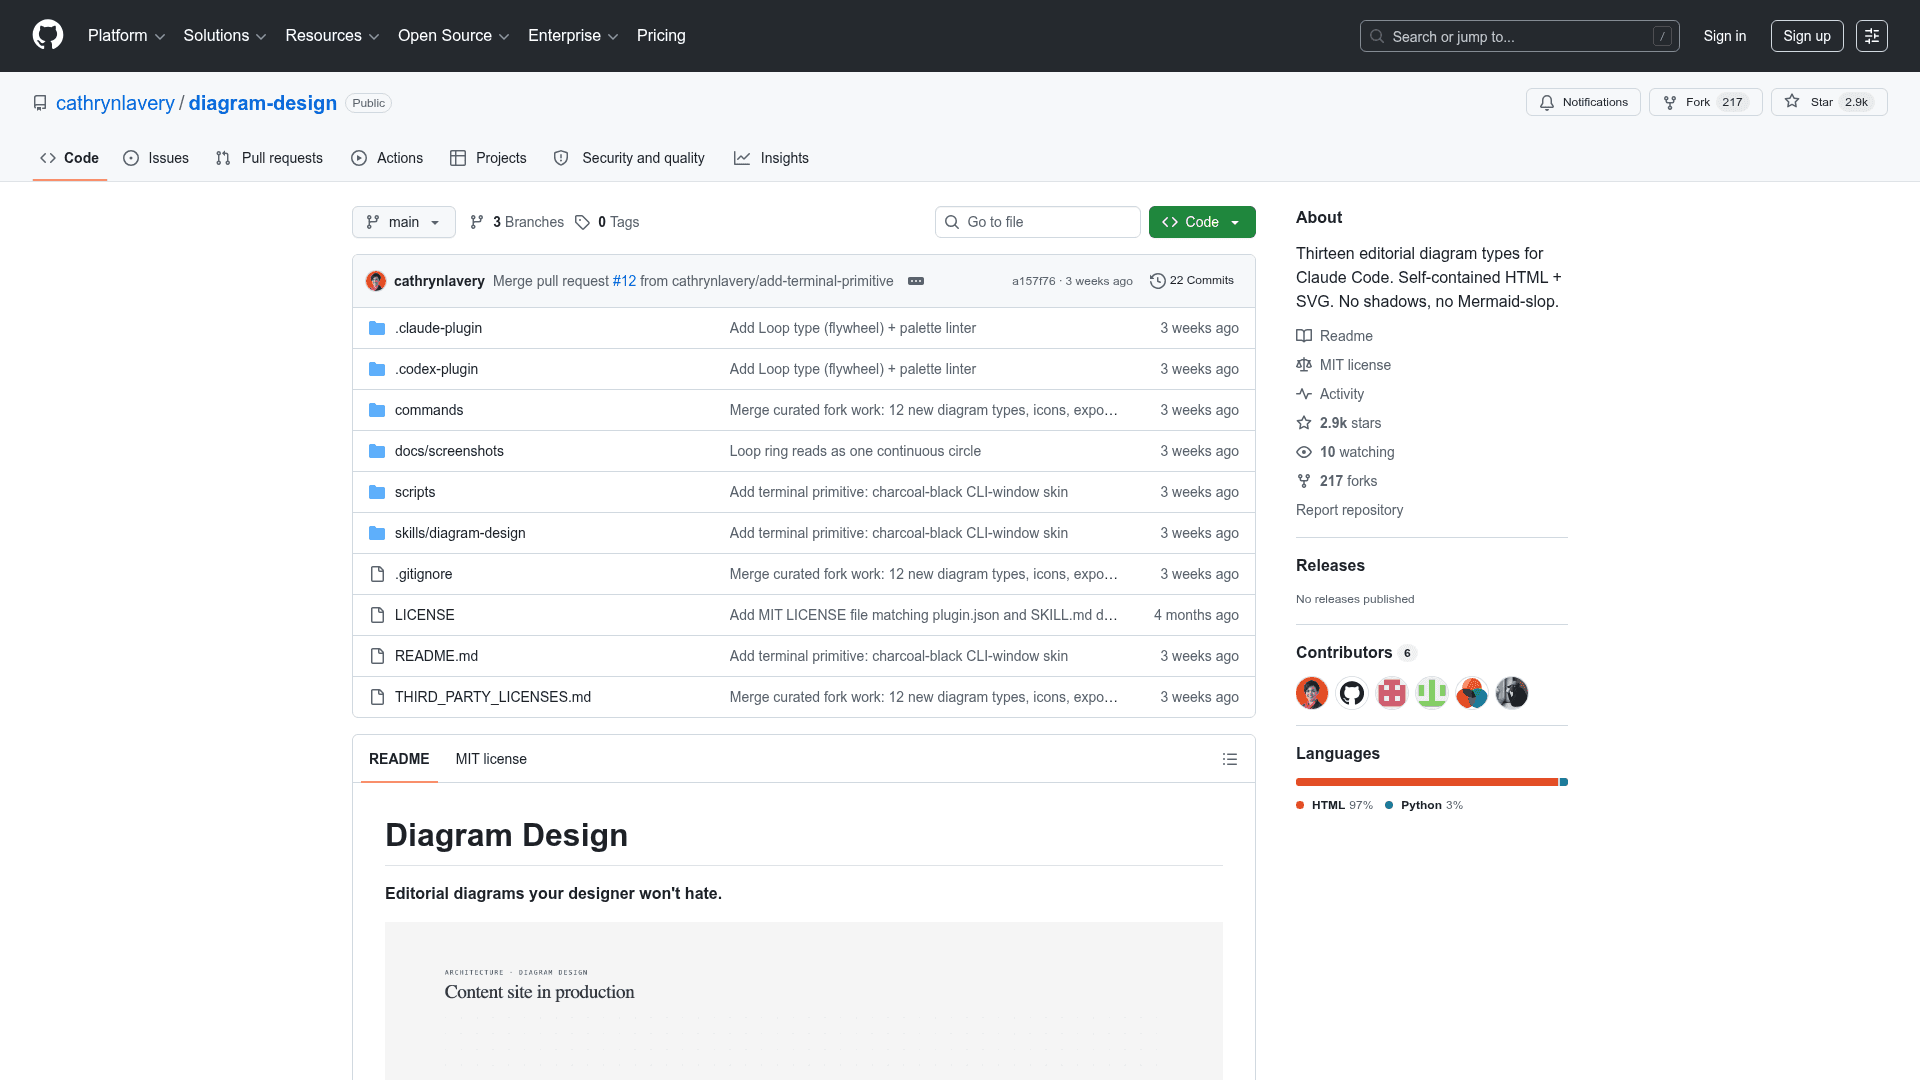Image resolution: width=1920 pixels, height=1080 pixels.
Task: Open diagram-design repository link
Action: pyautogui.click(x=263, y=103)
